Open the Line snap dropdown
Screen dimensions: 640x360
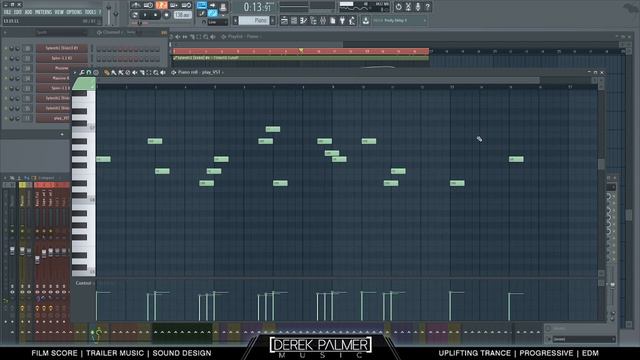click(218, 22)
